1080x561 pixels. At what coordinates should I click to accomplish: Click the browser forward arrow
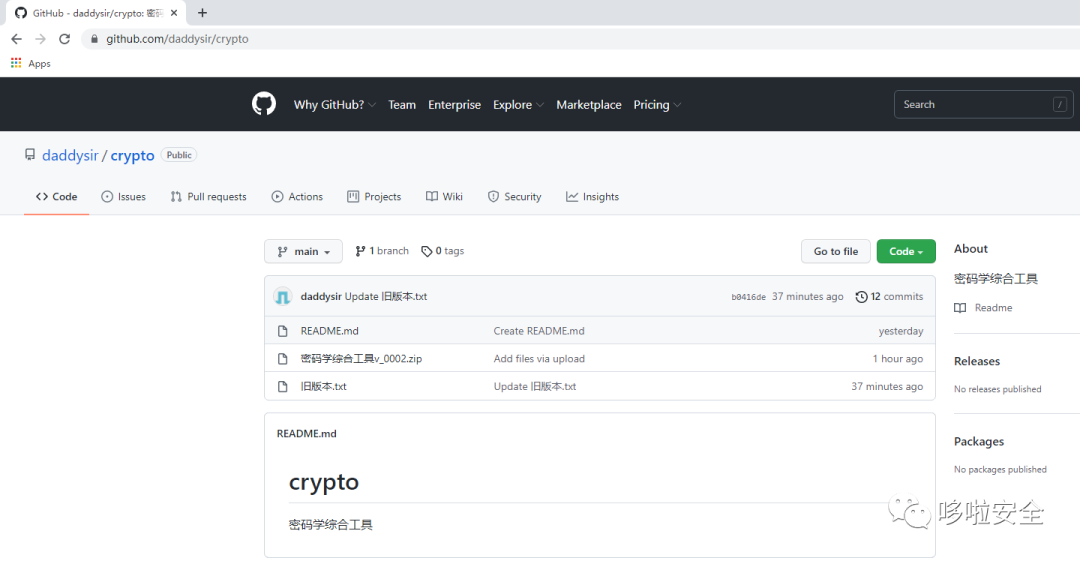[x=41, y=39]
